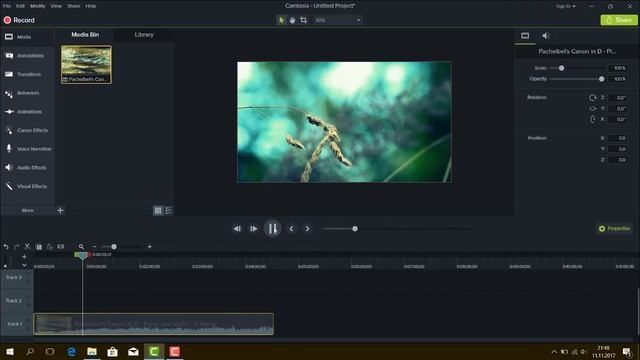Show visual properties tab in properties panel
This screenshot has height=360, width=640.
[525, 36]
